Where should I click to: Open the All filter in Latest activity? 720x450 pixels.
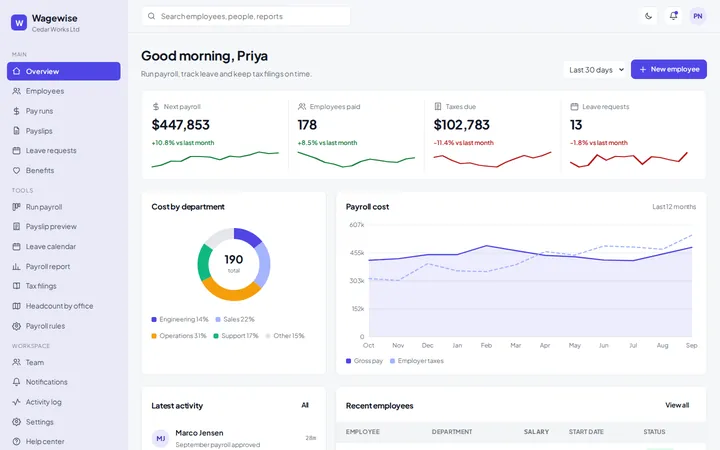point(305,405)
